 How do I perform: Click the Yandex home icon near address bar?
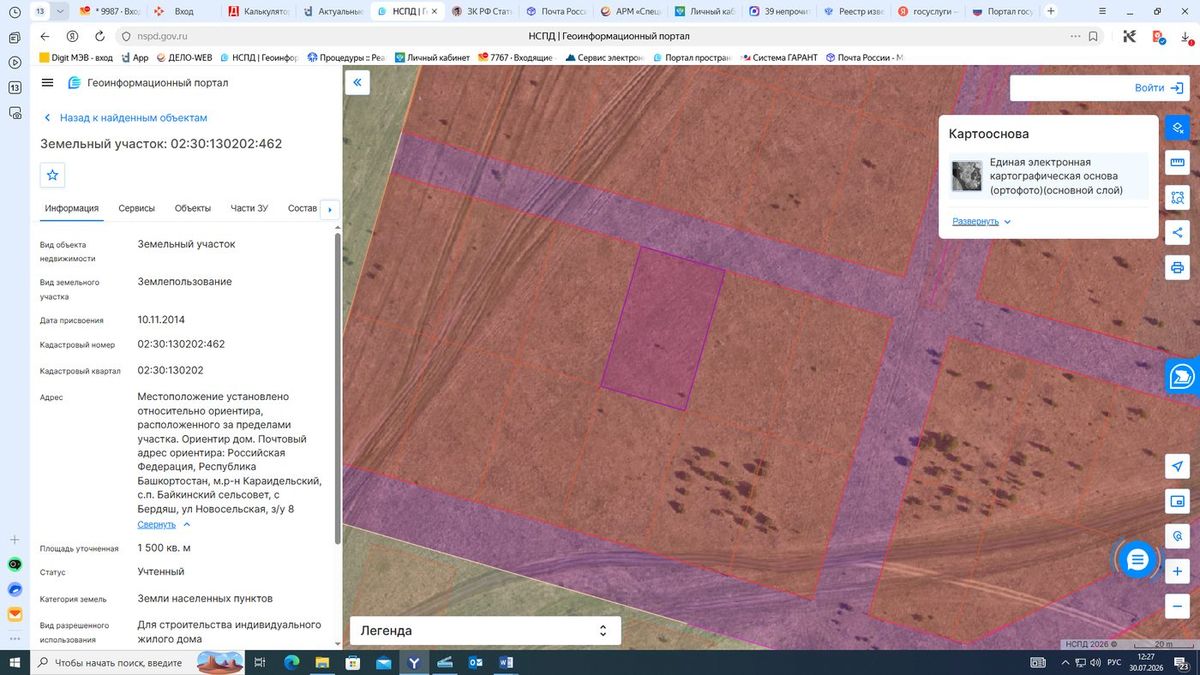pyautogui.click(x=71, y=36)
